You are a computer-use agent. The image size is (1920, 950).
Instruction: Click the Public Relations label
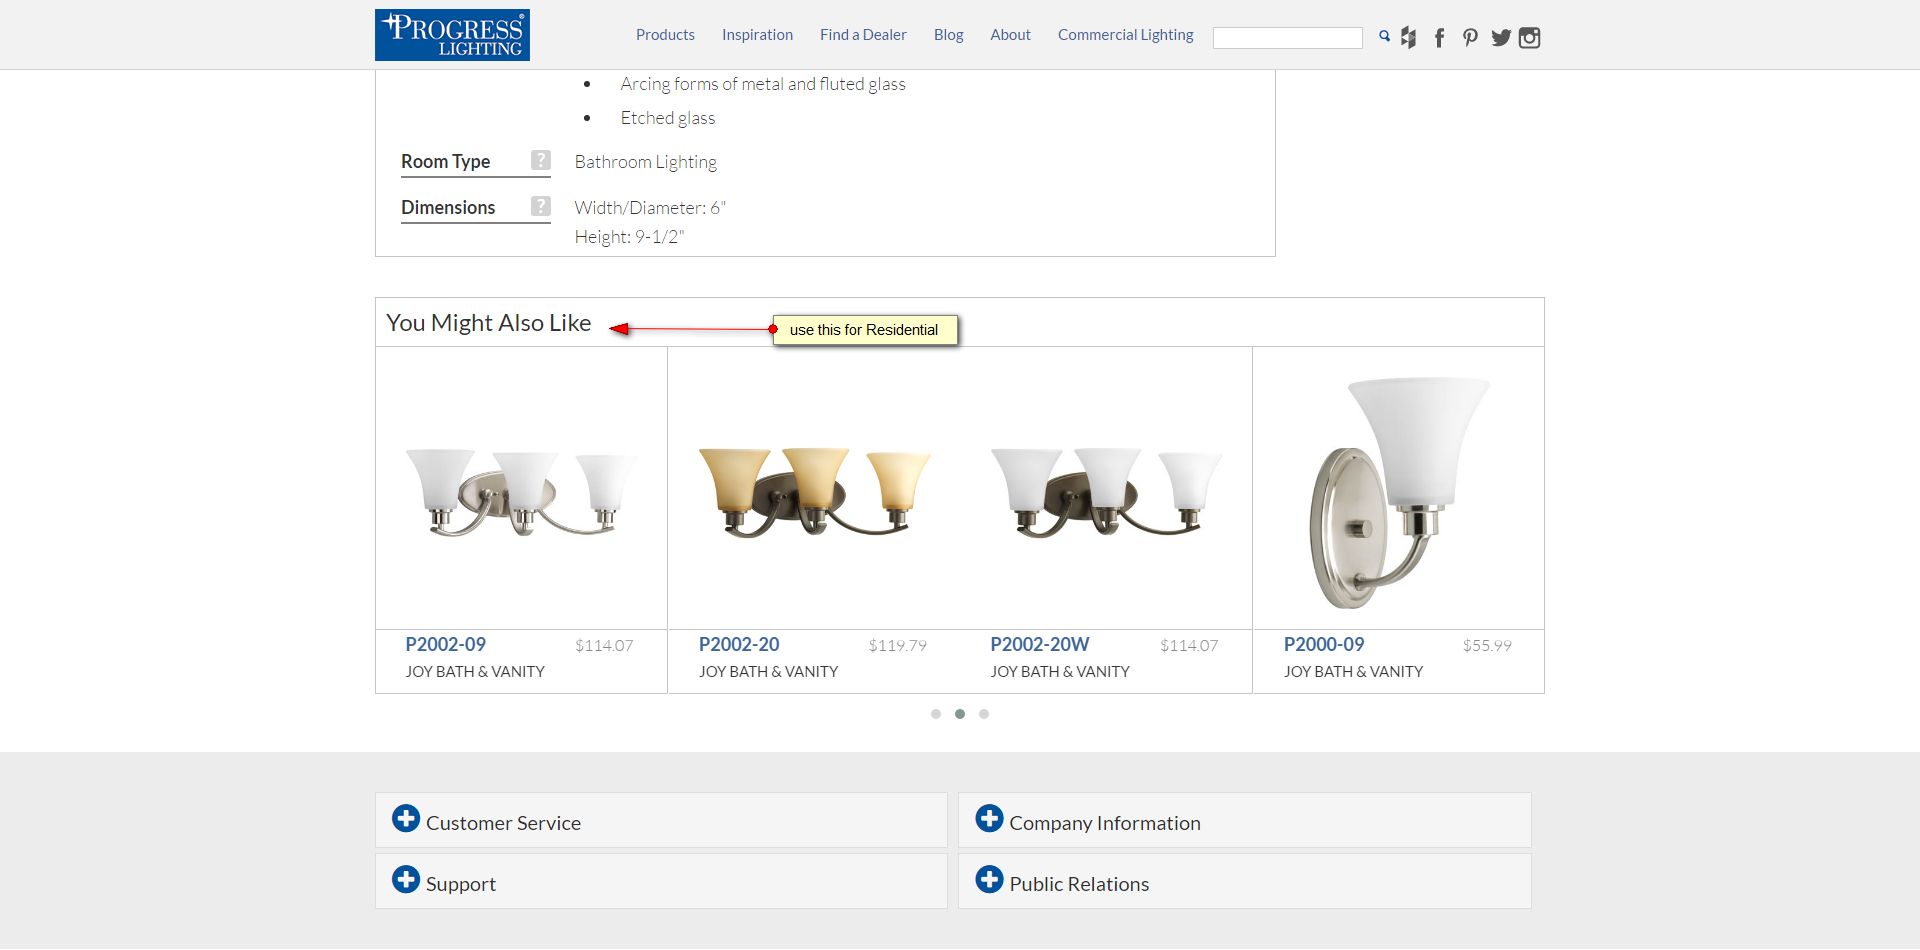[1079, 884]
